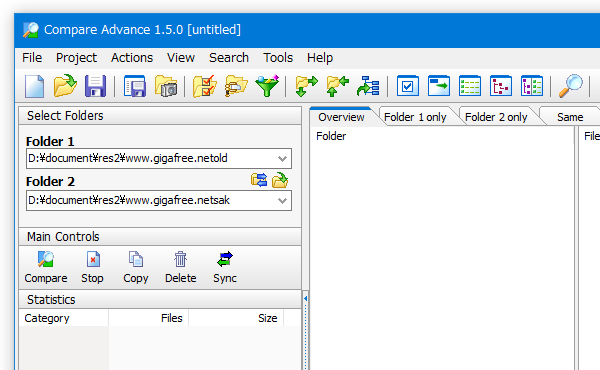The height and width of the screenshot is (370, 600).
Task: Click the Select Folders panel header
Action: [160, 116]
